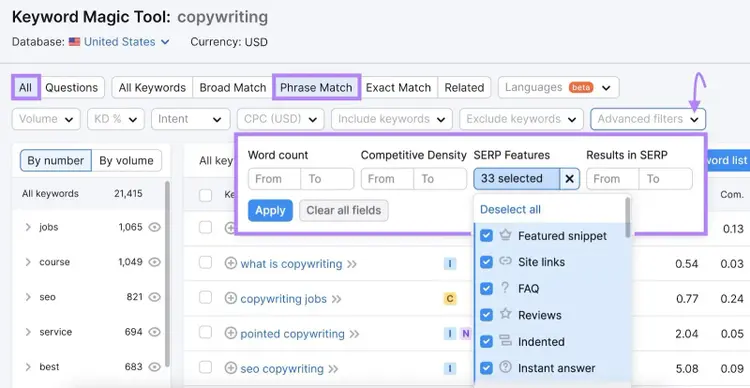The height and width of the screenshot is (388, 750).
Task: Click the Featured snippet crown icon
Action: (506, 235)
